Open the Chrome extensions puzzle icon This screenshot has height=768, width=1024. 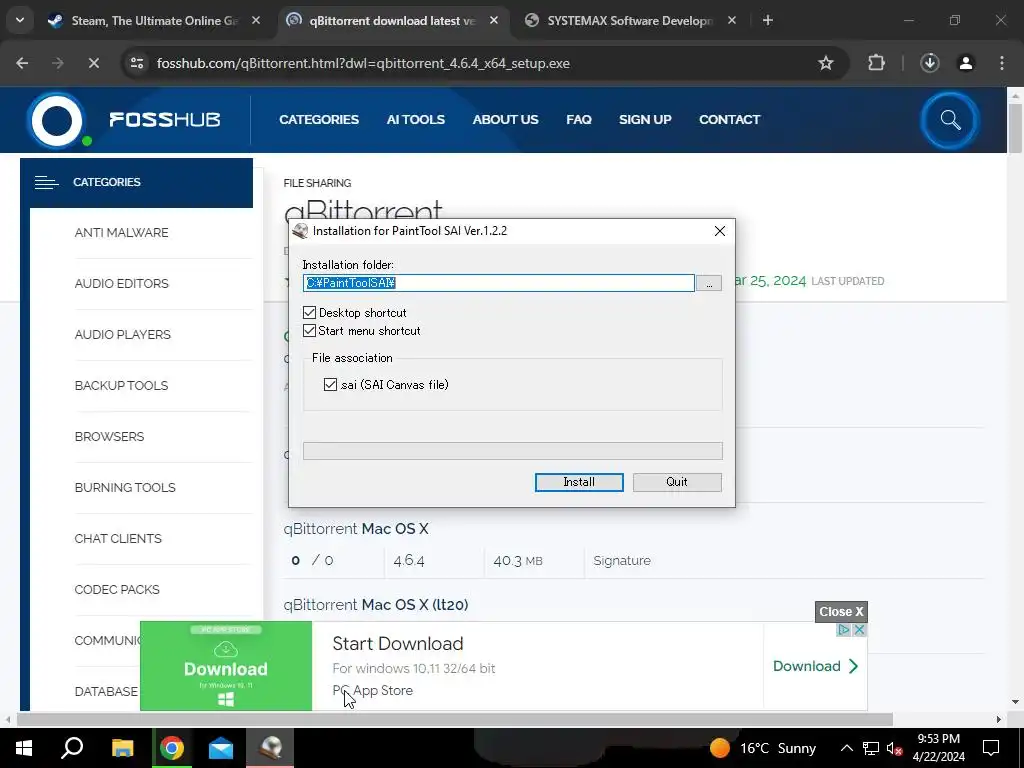tap(876, 63)
